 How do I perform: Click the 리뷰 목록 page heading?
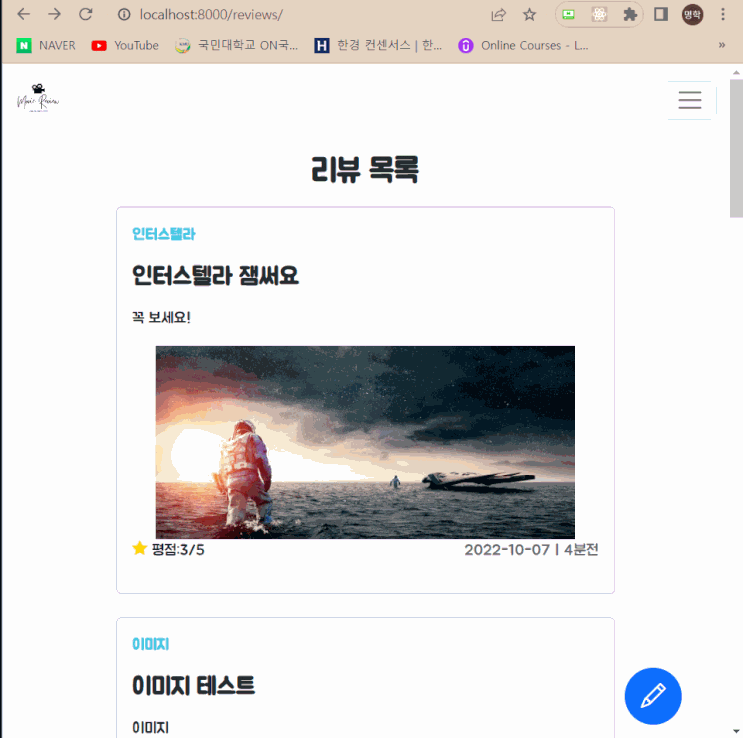click(365, 169)
